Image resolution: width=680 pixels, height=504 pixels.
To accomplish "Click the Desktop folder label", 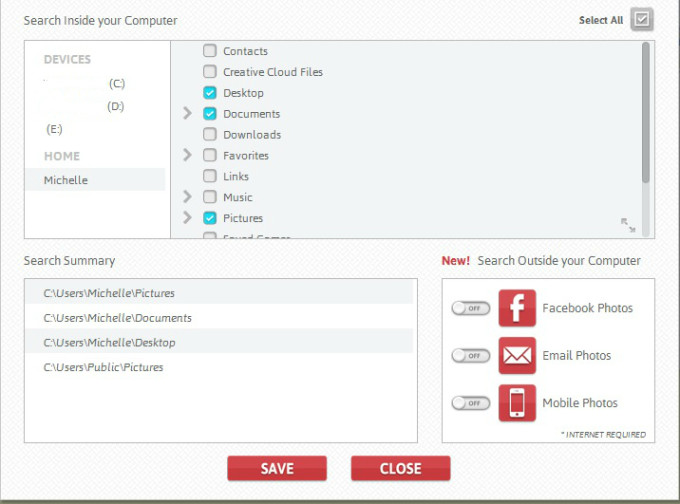I will [x=243, y=93].
